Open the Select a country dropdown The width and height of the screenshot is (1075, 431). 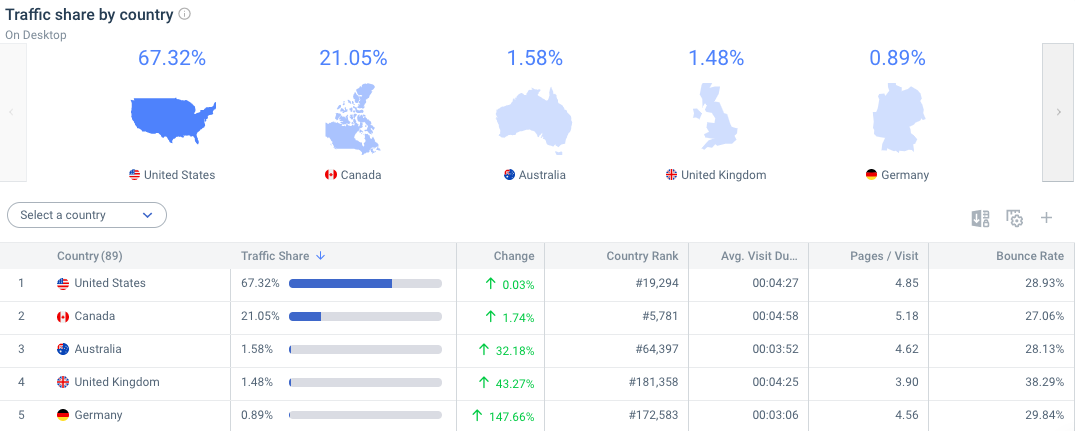pos(87,215)
